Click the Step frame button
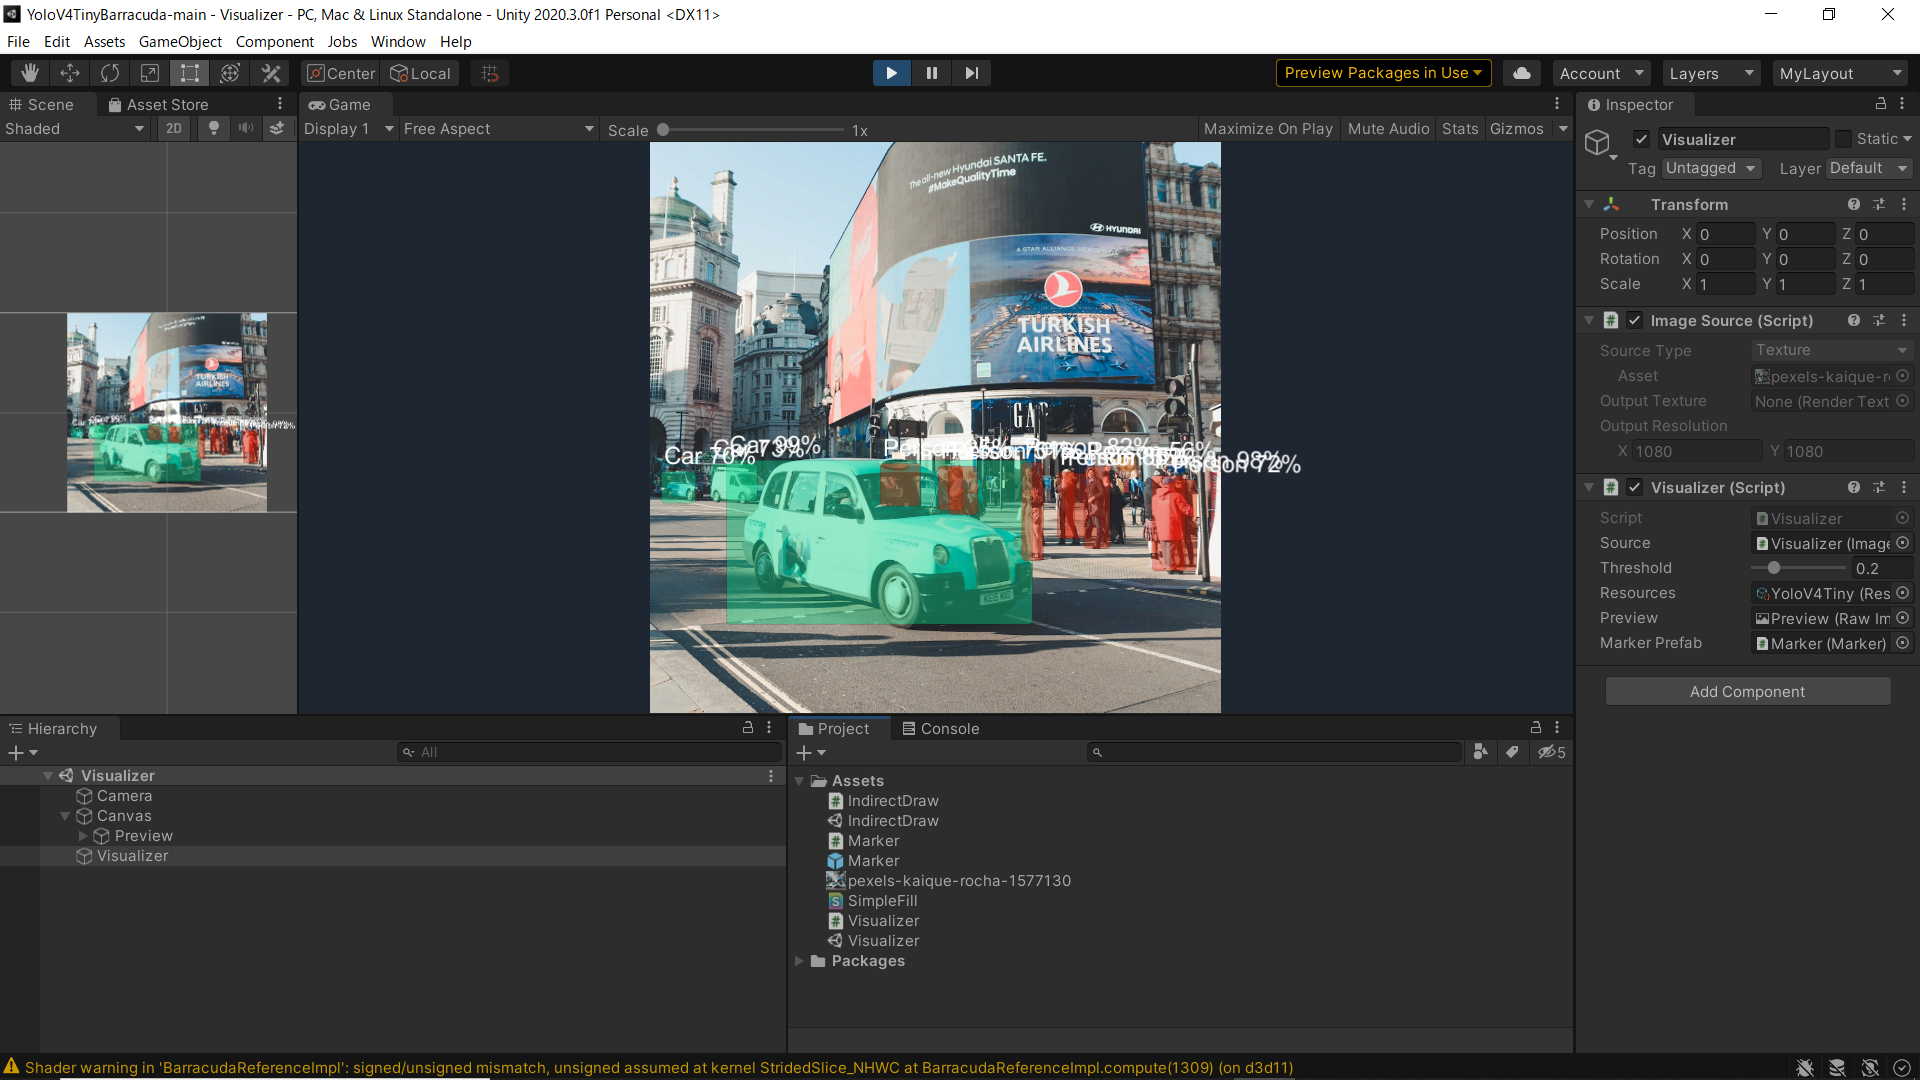Screen dimensions: 1920x1080 971,73
